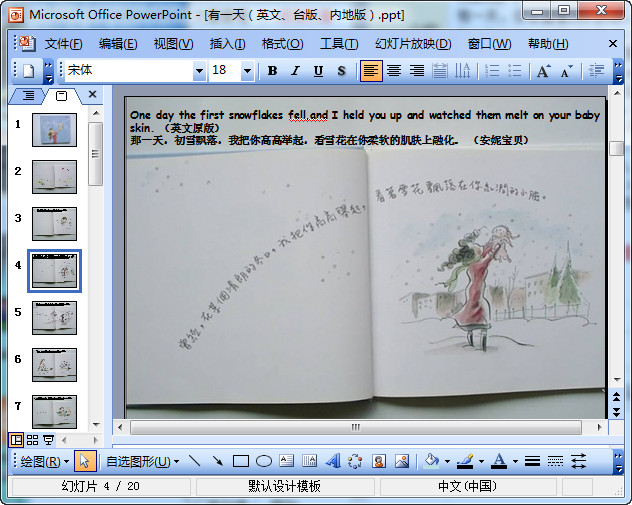Apply the Fill Color paint bucket

point(431,461)
